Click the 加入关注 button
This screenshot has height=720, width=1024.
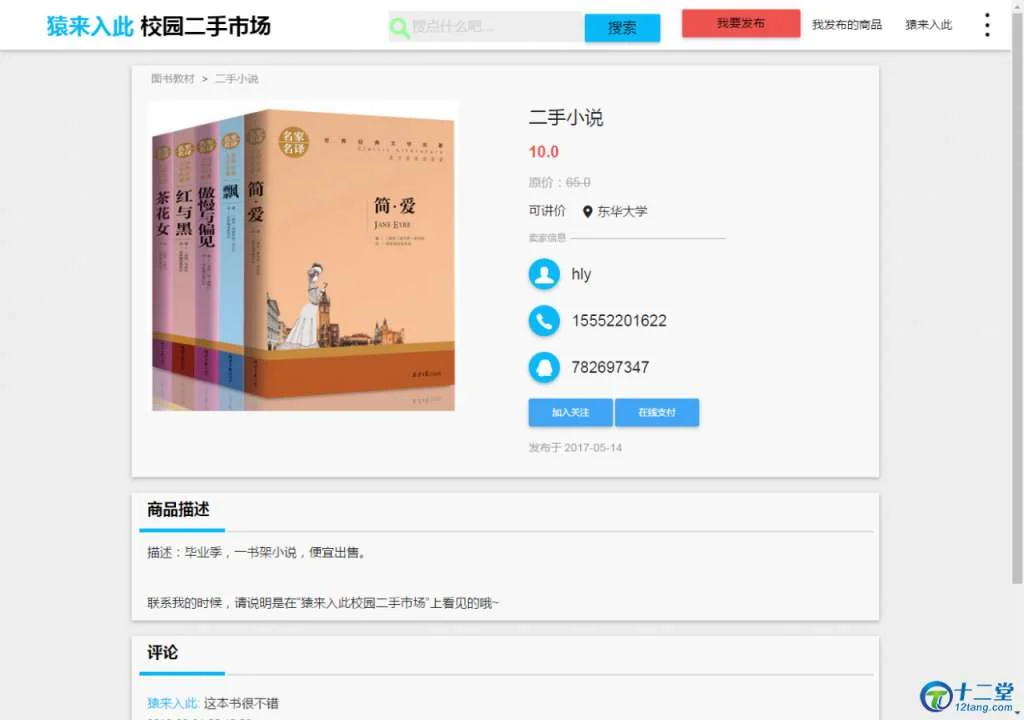pyautogui.click(x=570, y=412)
